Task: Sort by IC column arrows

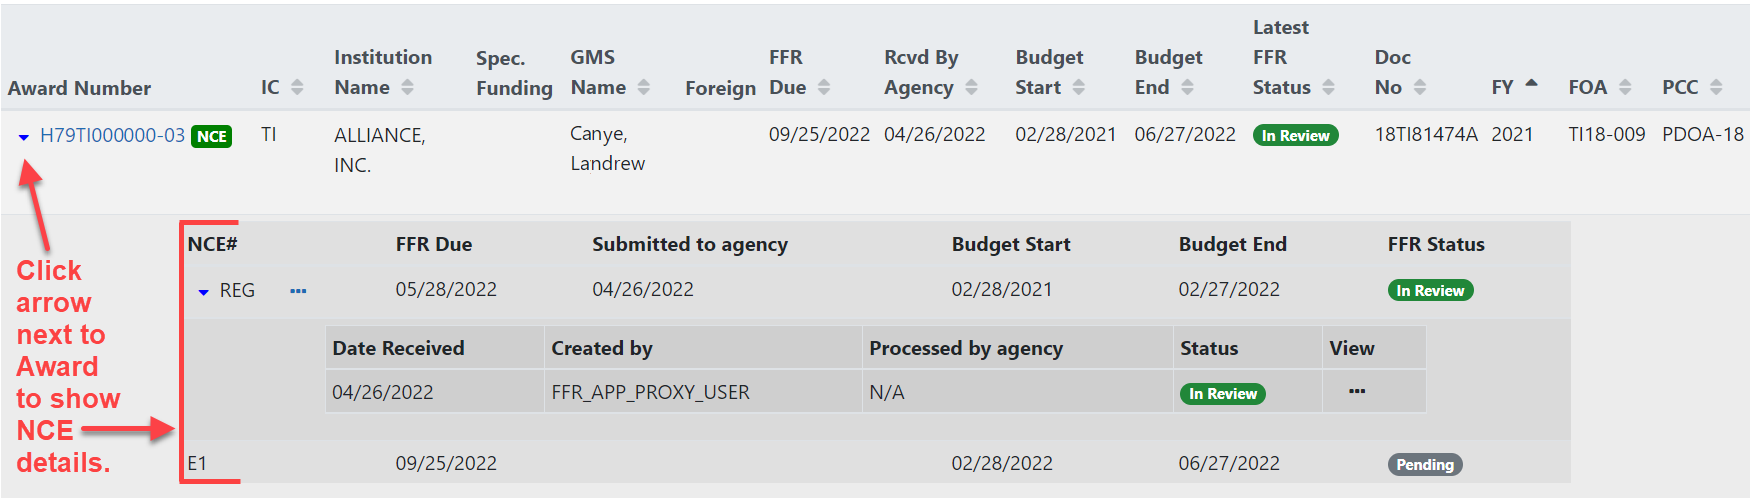Action: tap(297, 88)
